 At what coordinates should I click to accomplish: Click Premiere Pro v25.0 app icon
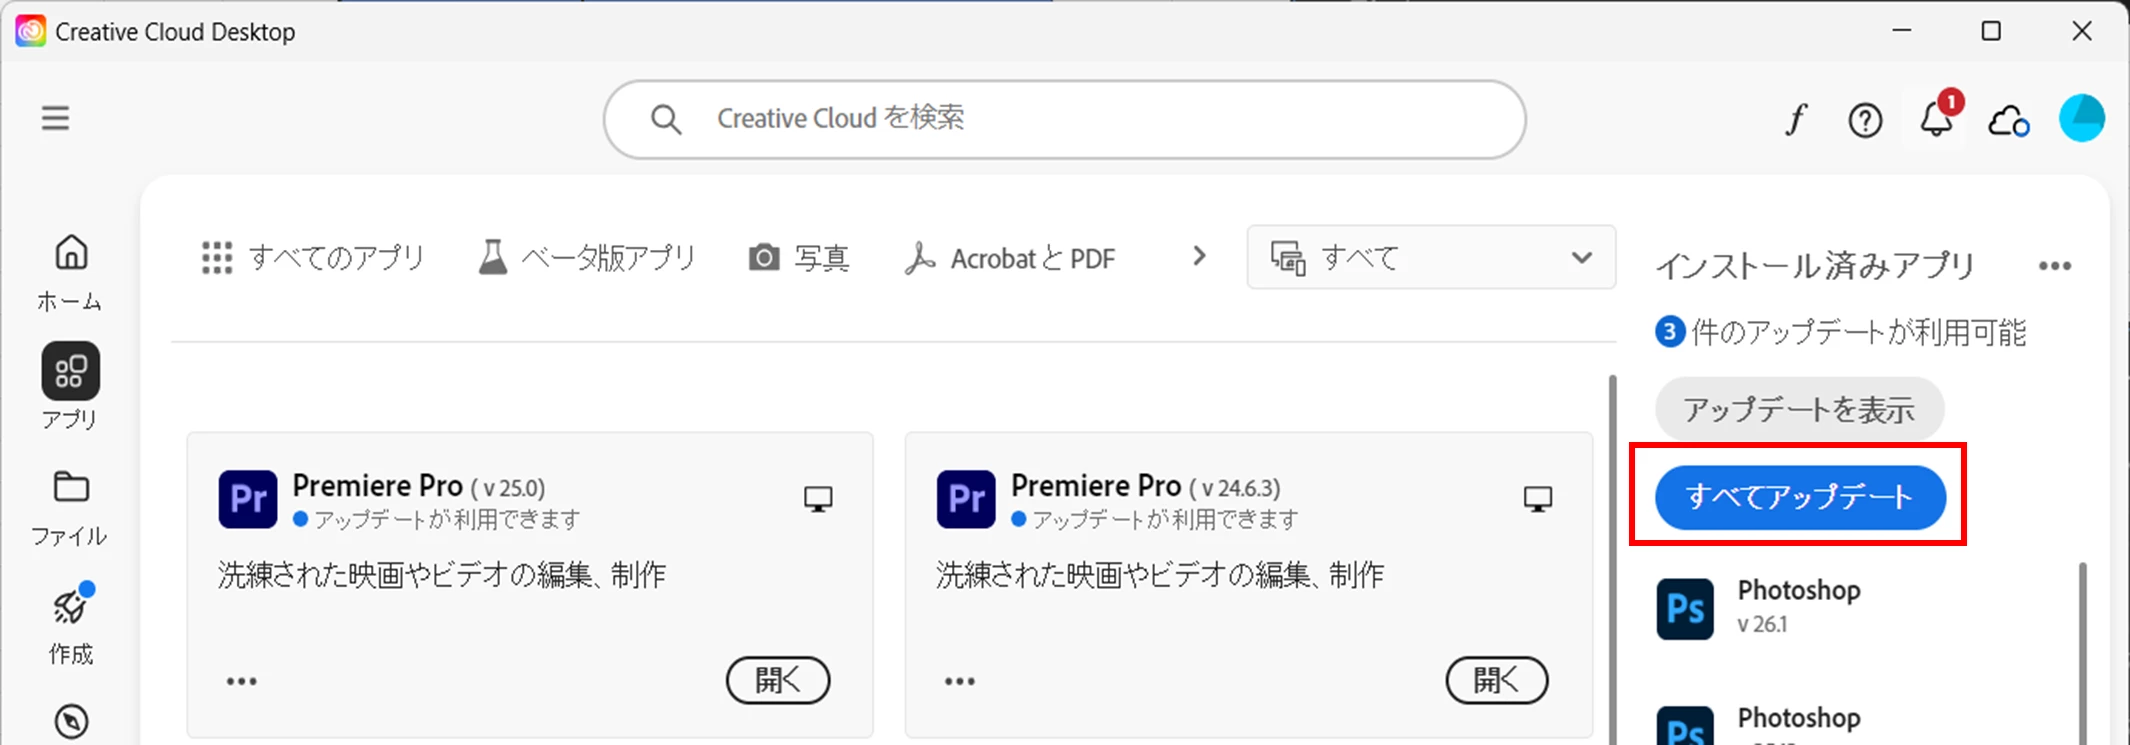(x=248, y=499)
